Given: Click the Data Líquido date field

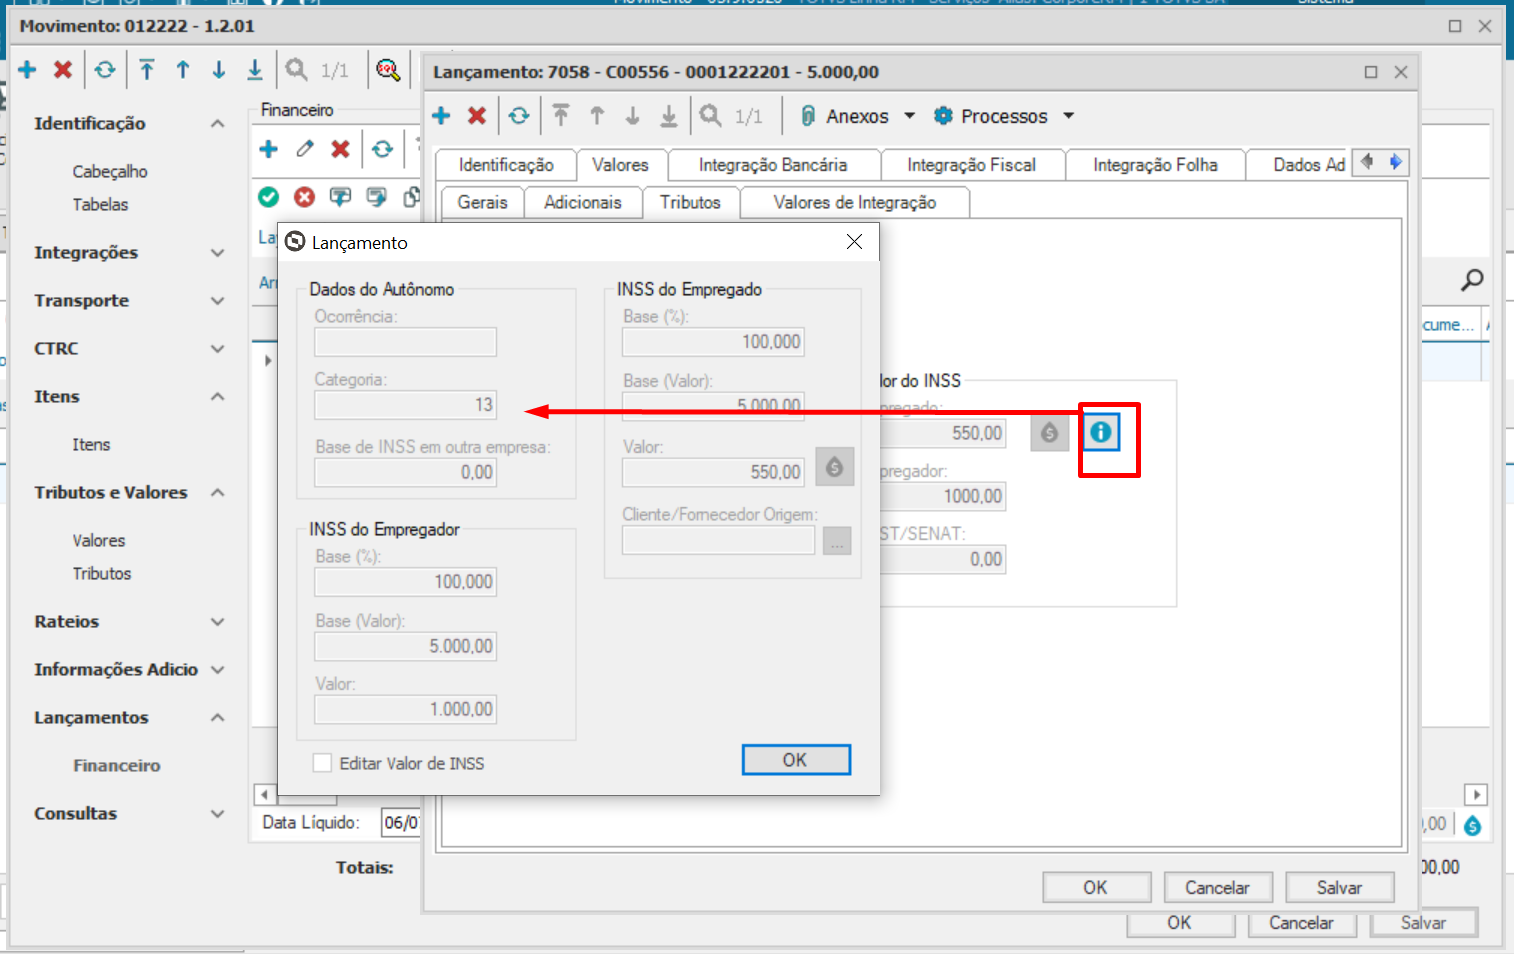Looking at the screenshot, I should [x=401, y=822].
